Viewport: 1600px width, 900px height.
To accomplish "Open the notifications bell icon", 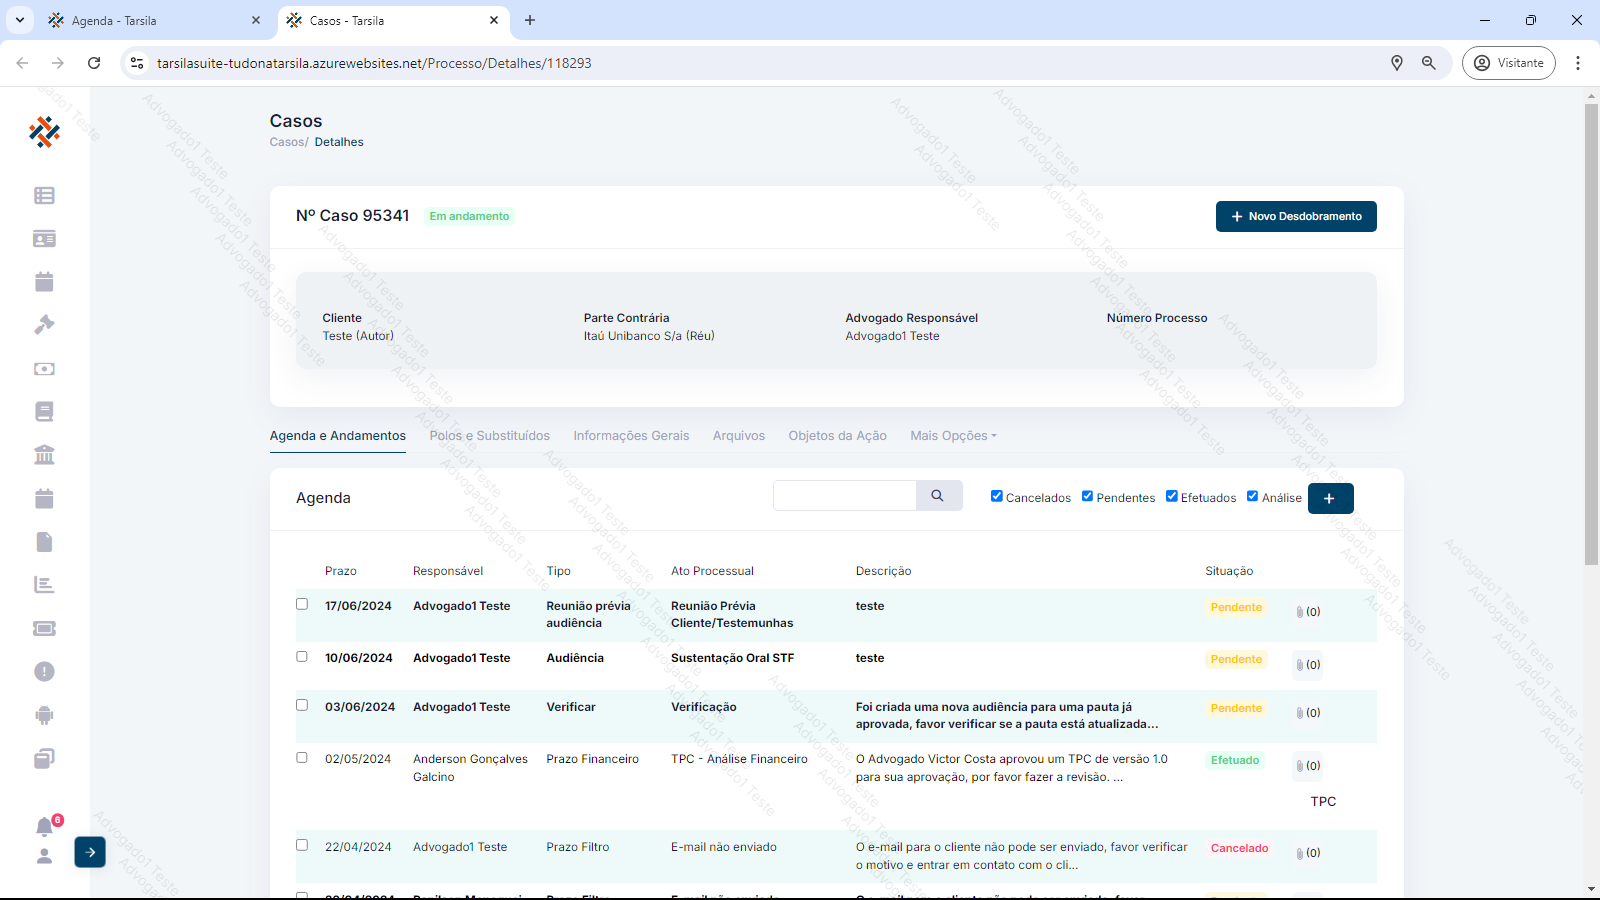I will [x=45, y=827].
